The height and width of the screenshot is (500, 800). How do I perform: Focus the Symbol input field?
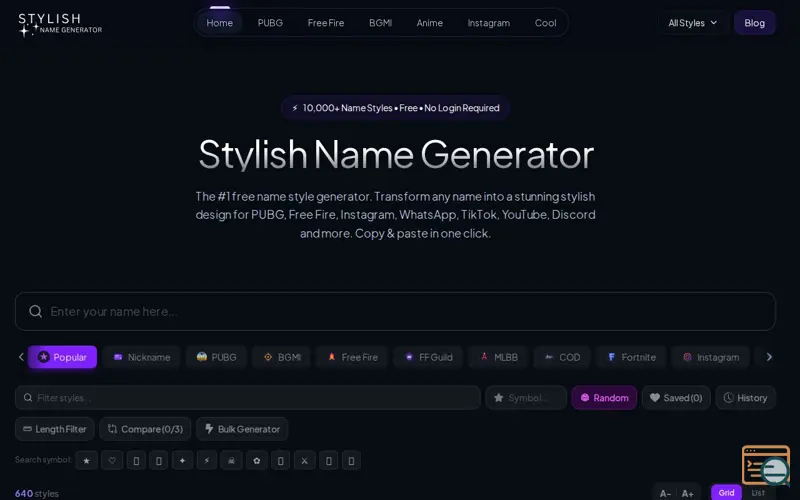[526, 397]
